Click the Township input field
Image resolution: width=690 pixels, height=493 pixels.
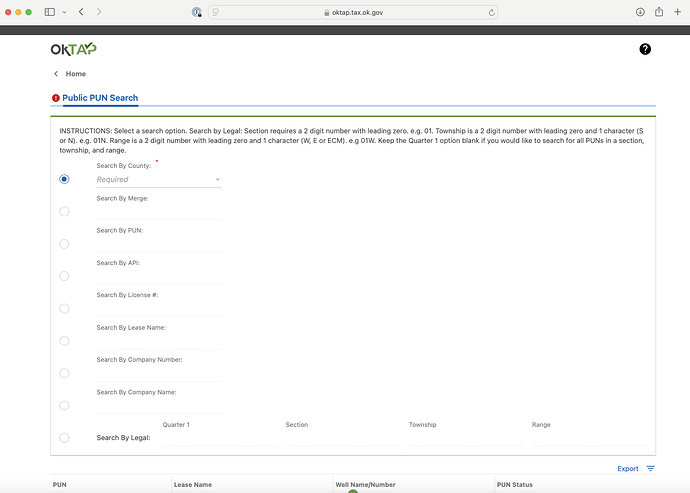point(466,438)
